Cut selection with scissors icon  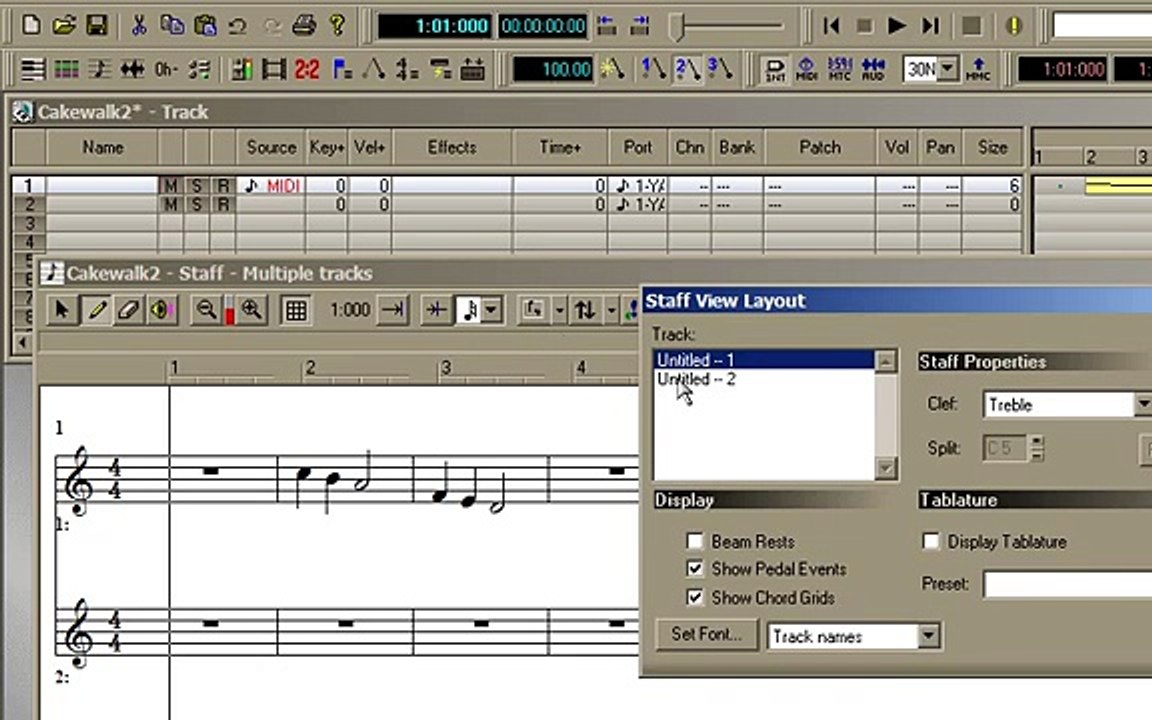pos(138,26)
